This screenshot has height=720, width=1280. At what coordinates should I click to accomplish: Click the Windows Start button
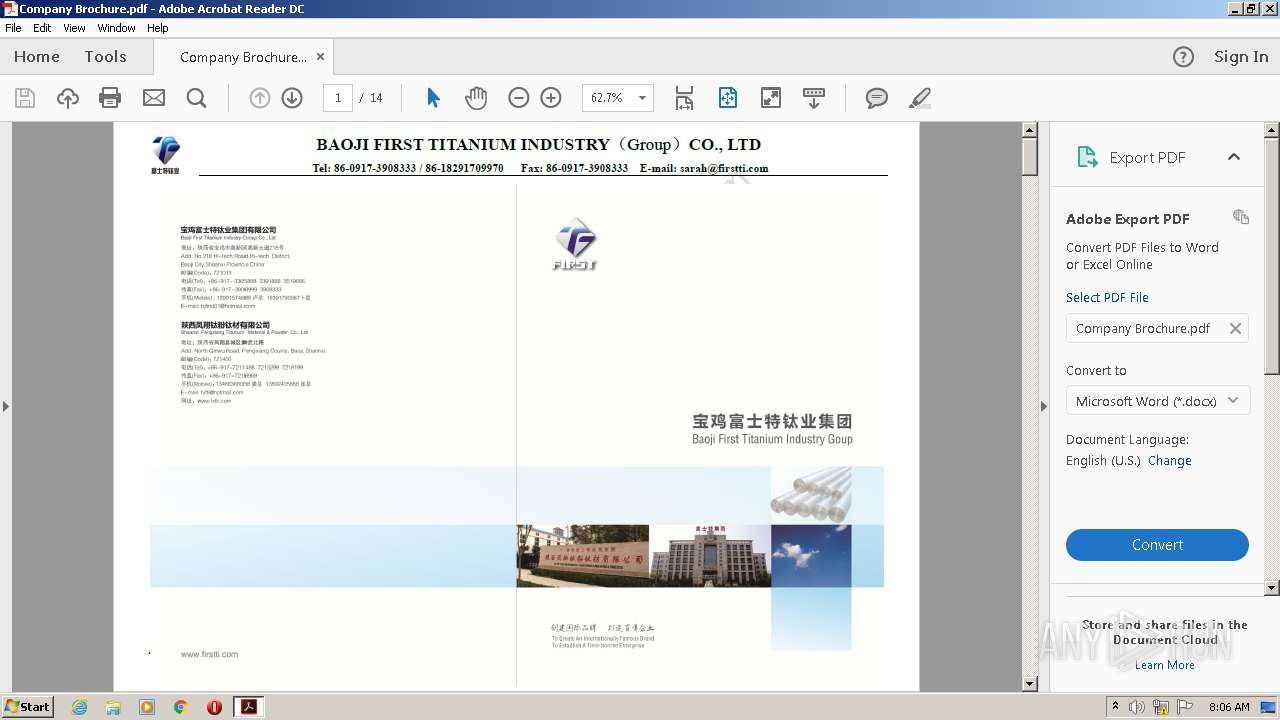point(28,706)
